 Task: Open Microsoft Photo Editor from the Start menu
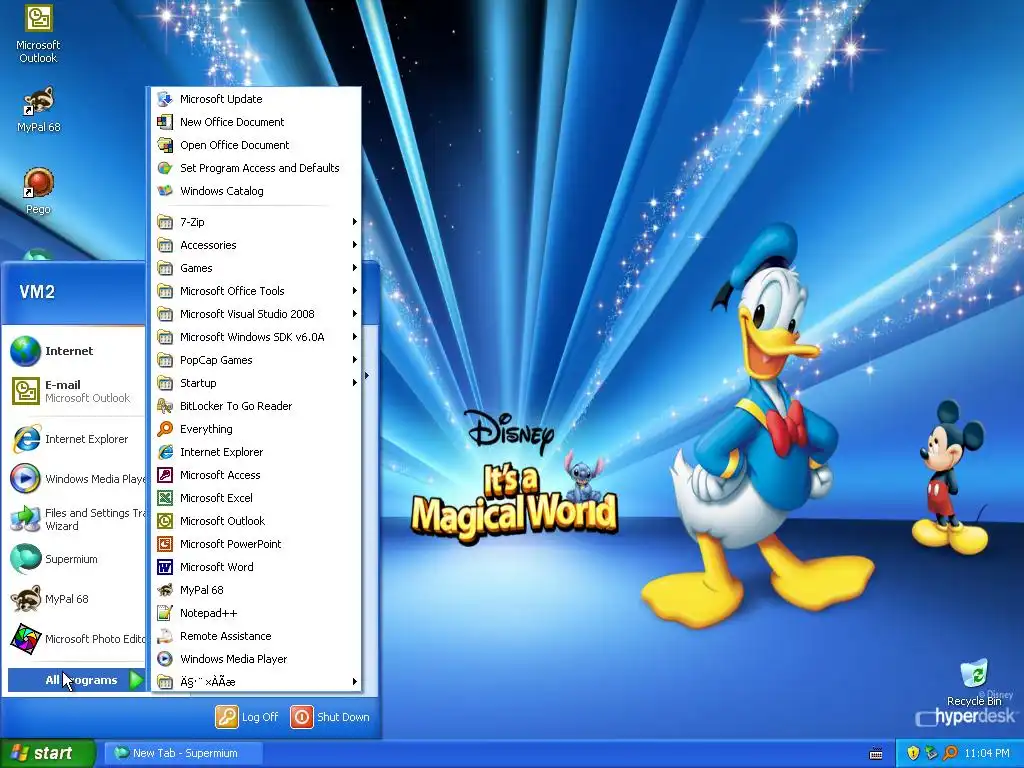coord(76,639)
